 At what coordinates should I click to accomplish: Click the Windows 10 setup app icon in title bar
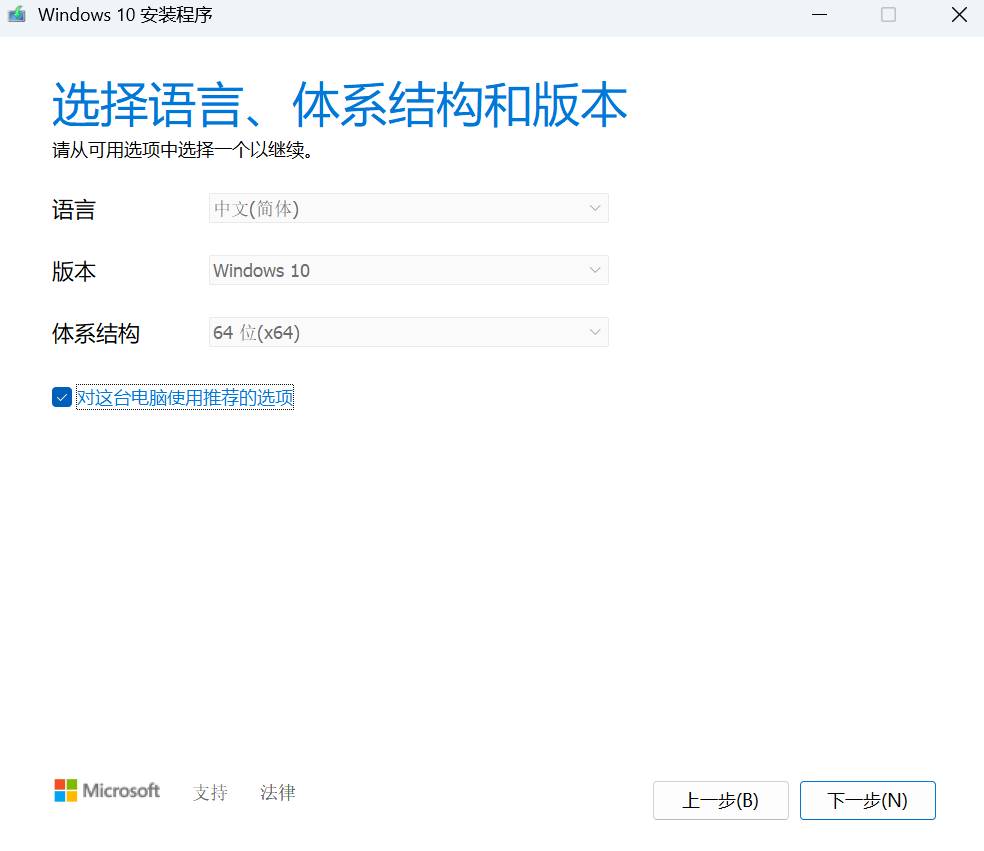[17, 14]
